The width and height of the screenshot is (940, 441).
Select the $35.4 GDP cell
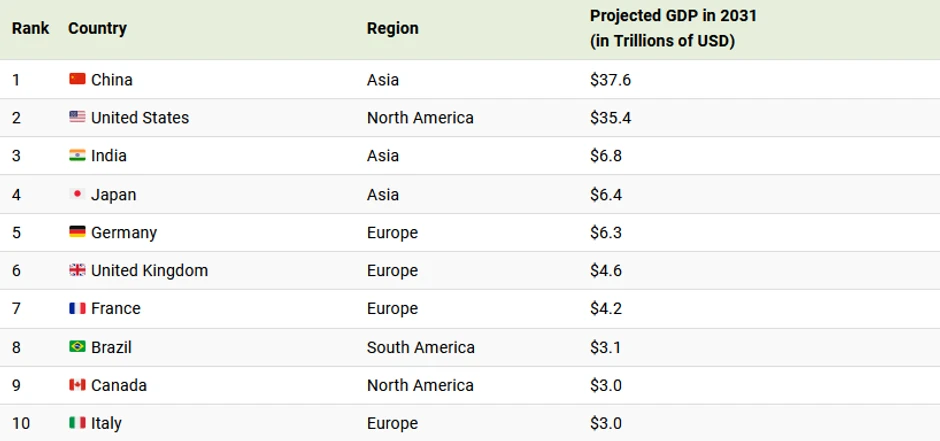point(610,117)
